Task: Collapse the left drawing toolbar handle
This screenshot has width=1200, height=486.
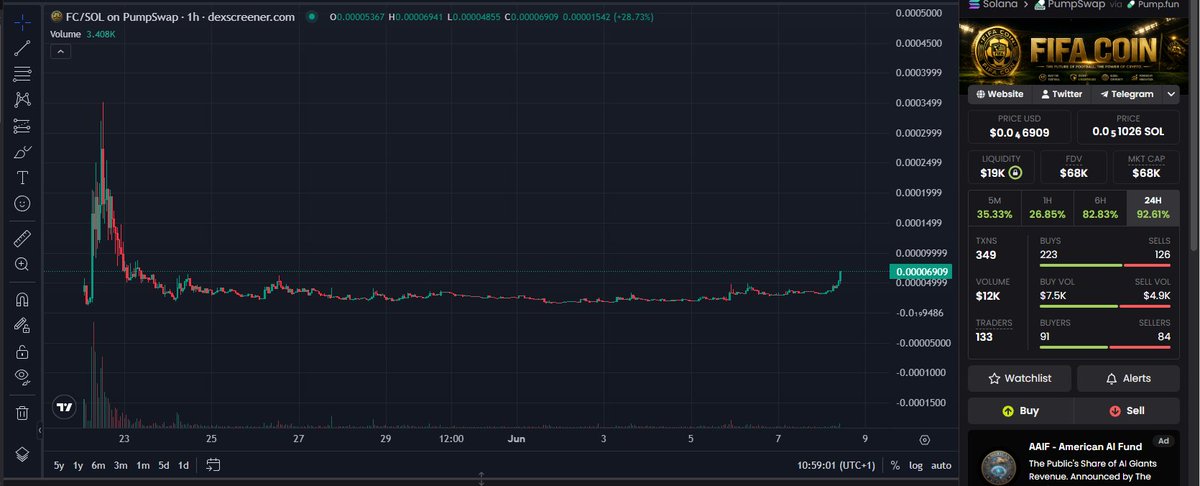Action: point(41,432)
